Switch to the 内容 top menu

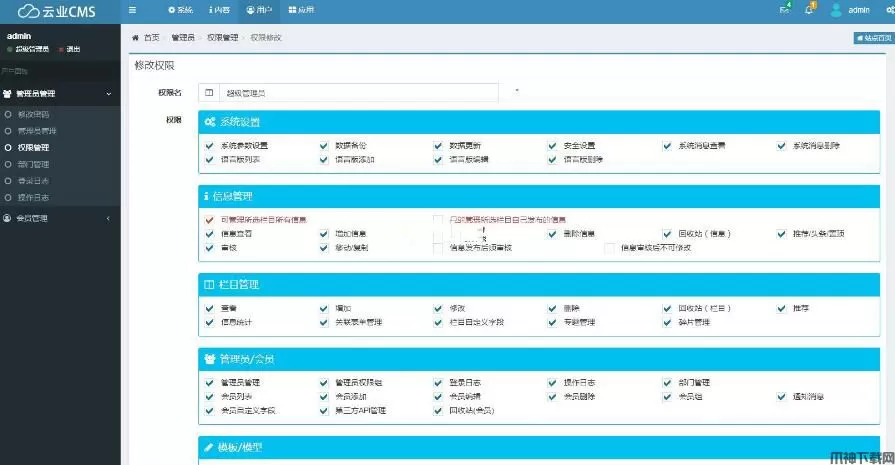219,10
